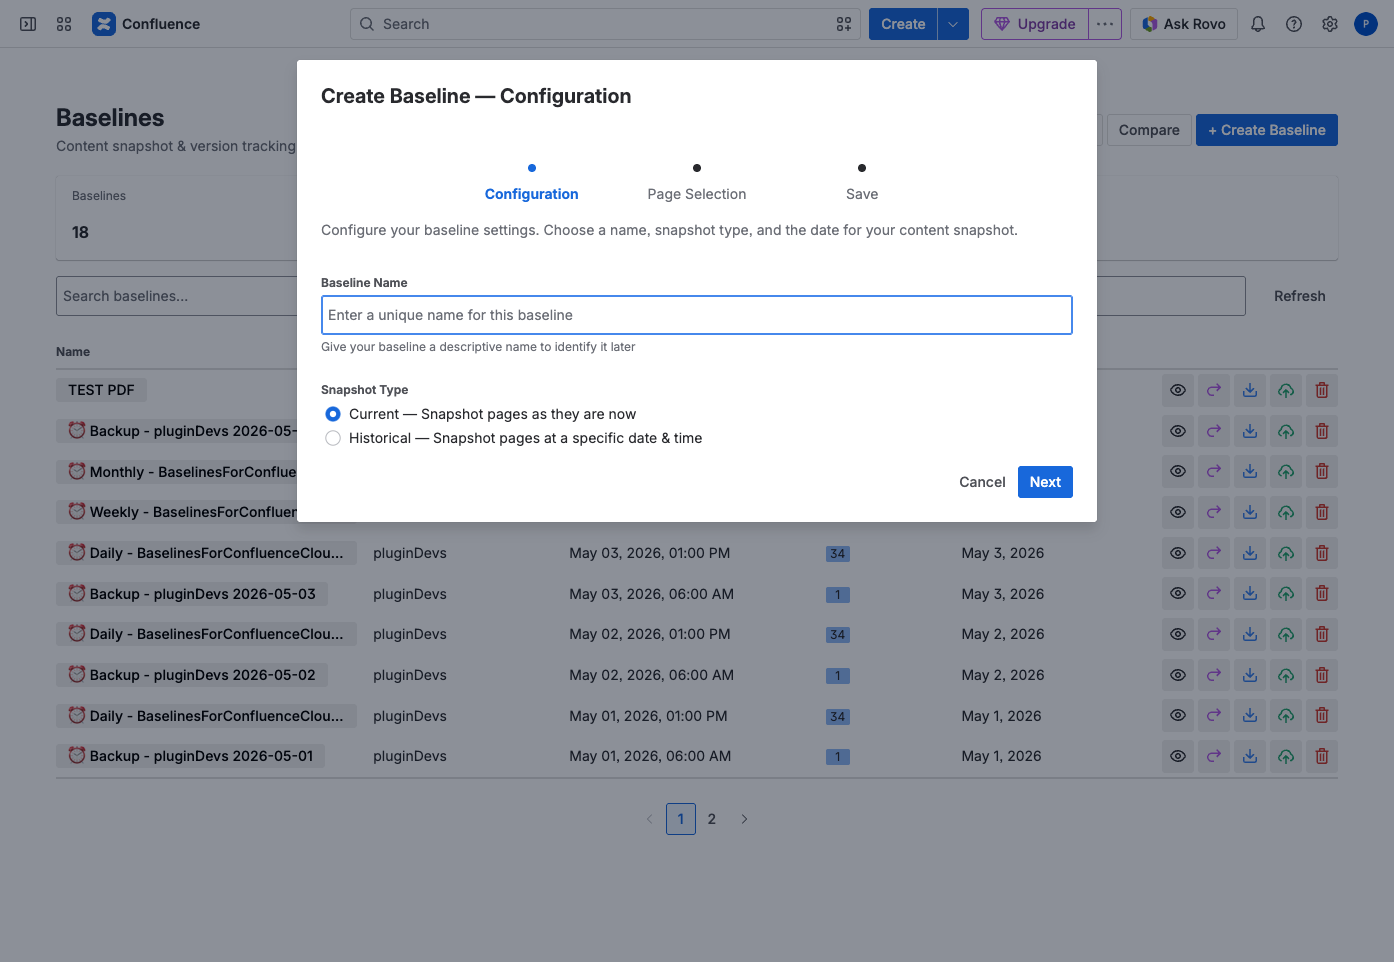Toggle the sidebar collapse icon
The height and width of the screenshot is (962, 1394).
(28, 24)
